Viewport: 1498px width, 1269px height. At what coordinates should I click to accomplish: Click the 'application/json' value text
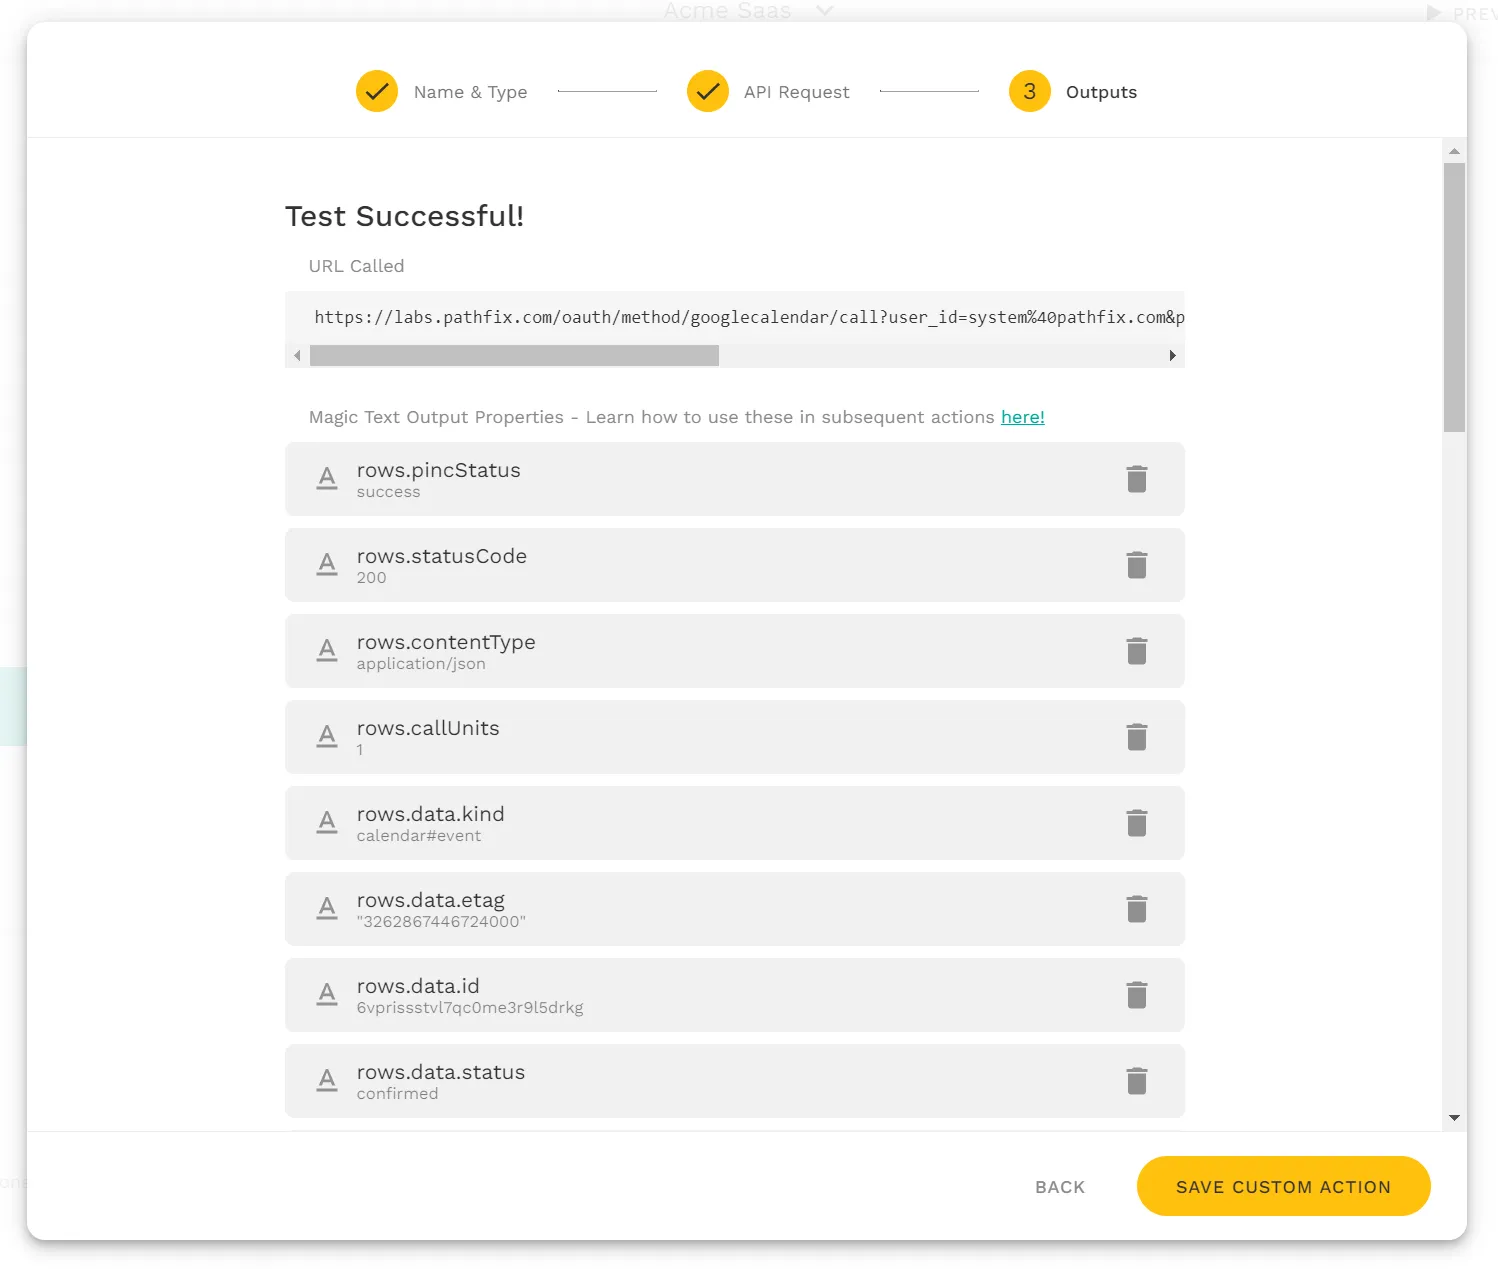point(421,664)
